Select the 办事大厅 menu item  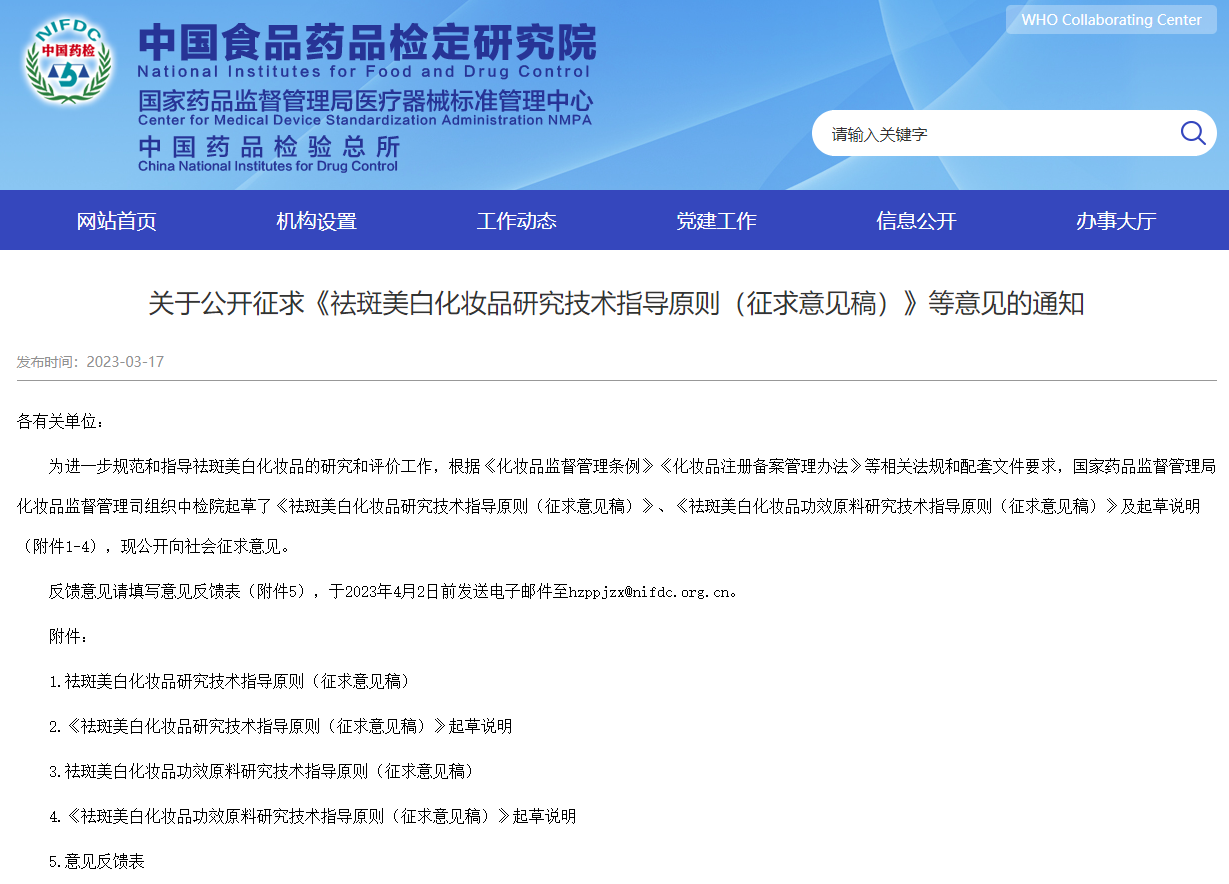(1116, 221)
